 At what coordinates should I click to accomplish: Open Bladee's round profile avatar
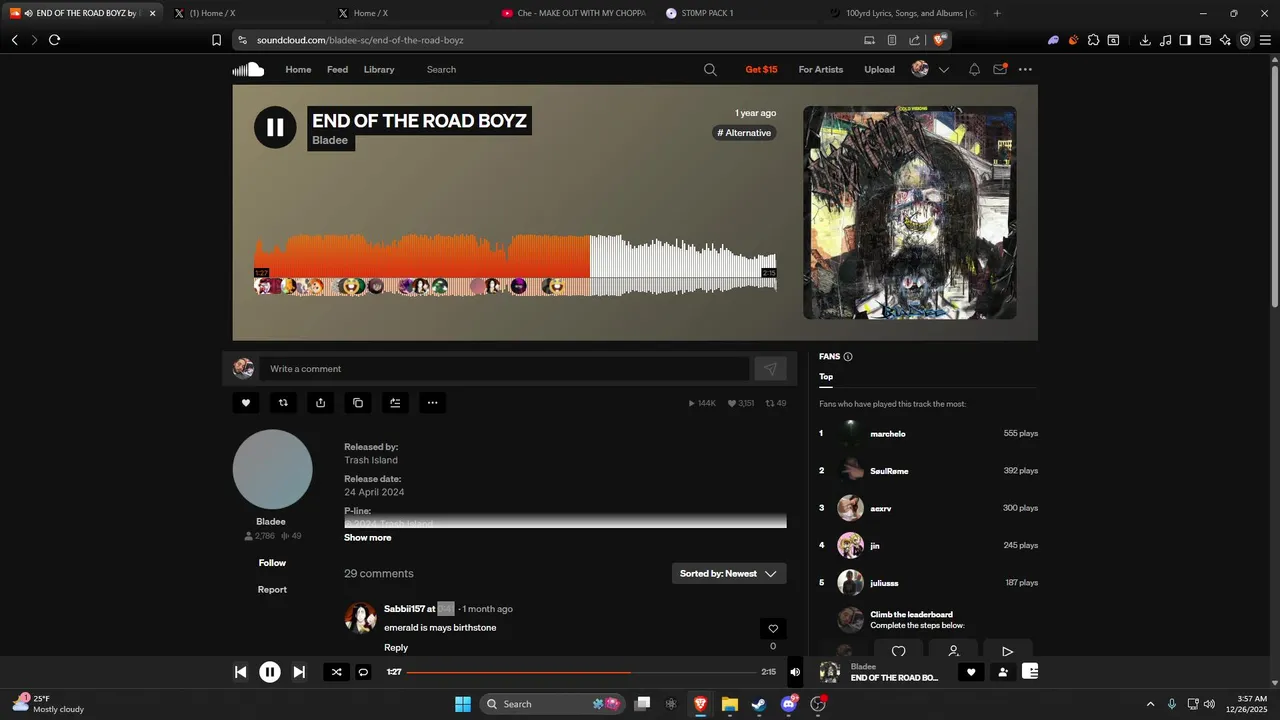[273, 470]
